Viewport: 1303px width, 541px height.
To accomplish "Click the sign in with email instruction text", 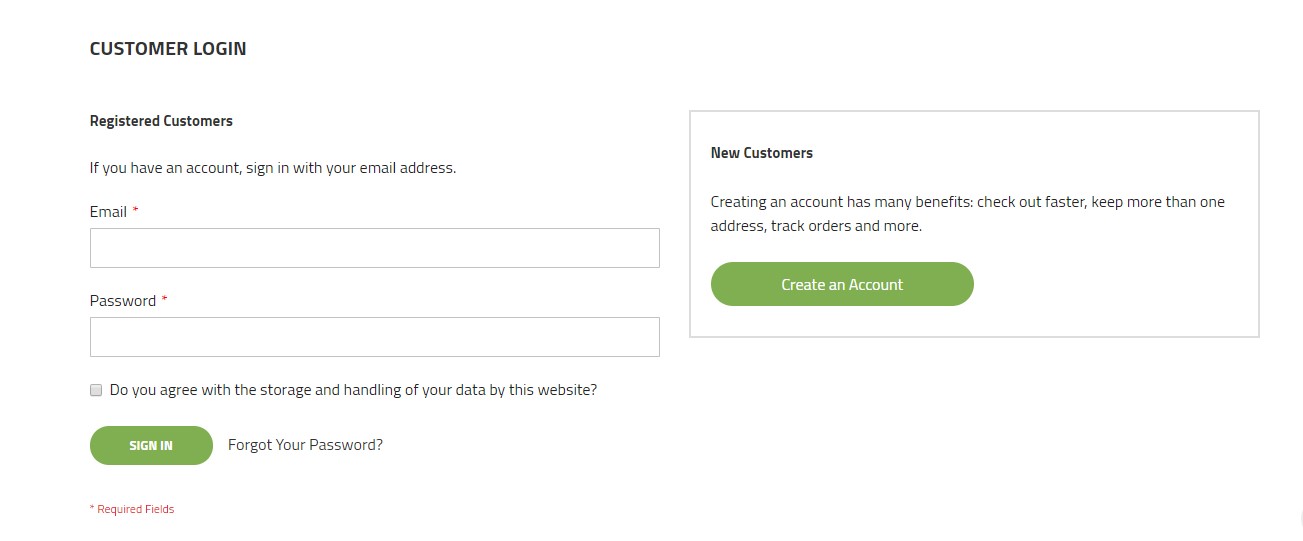I will pos(273,168).
